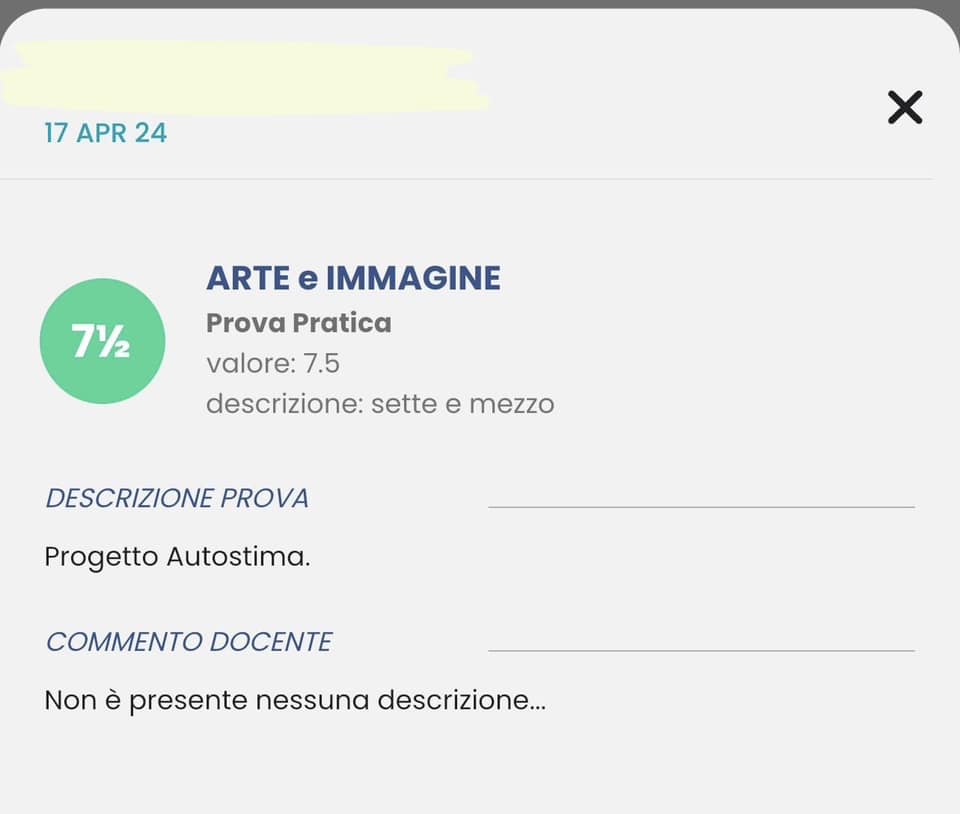Tap the word Autostima in the description
Image resolution: width=960 pixels, height=814 pixels.
(x=239, y=557)
